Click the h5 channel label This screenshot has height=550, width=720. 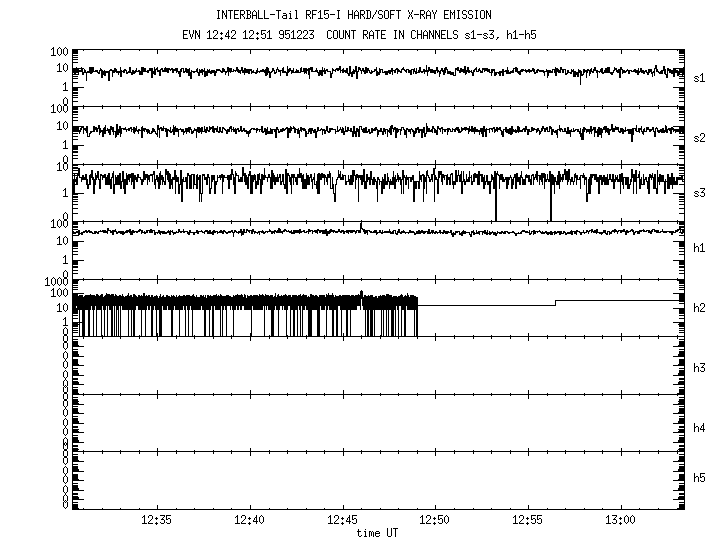click(x=700, y=479)
